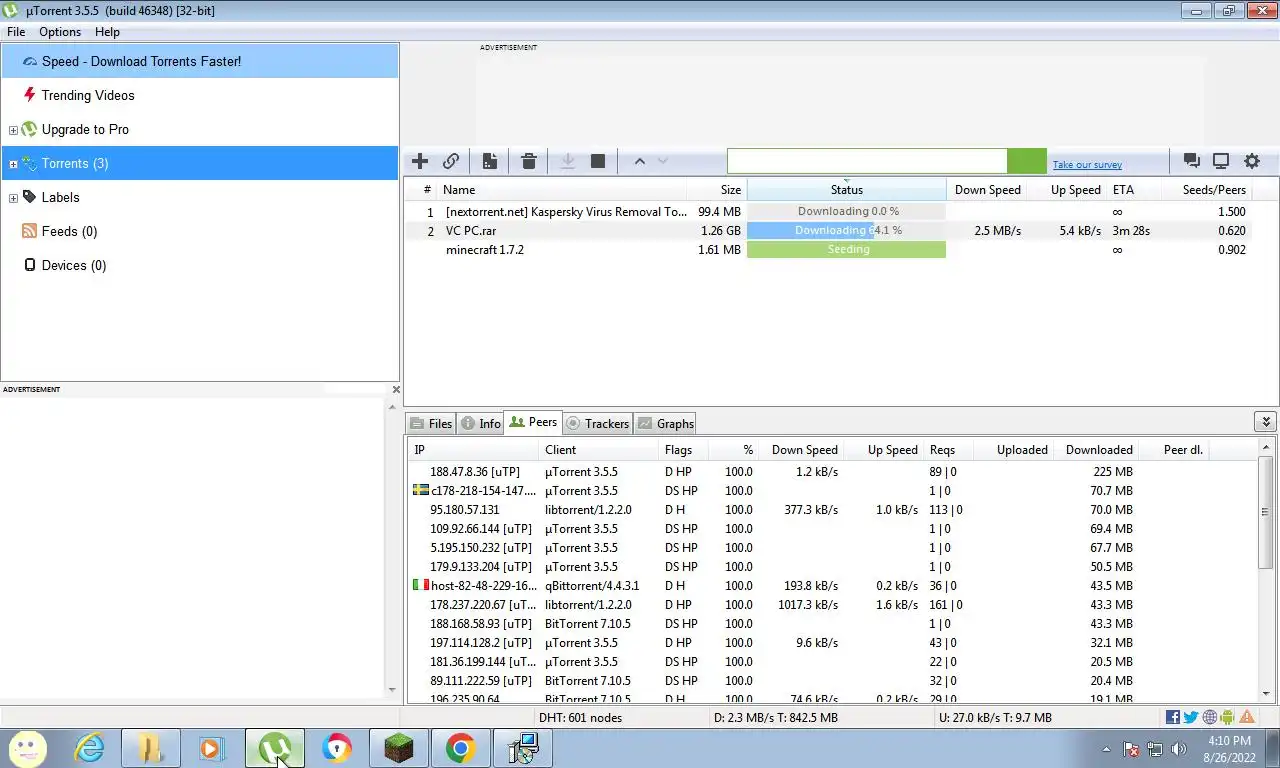Open the Help menu
Viewport: 1280px width, 768px height.
coord(107,32)
